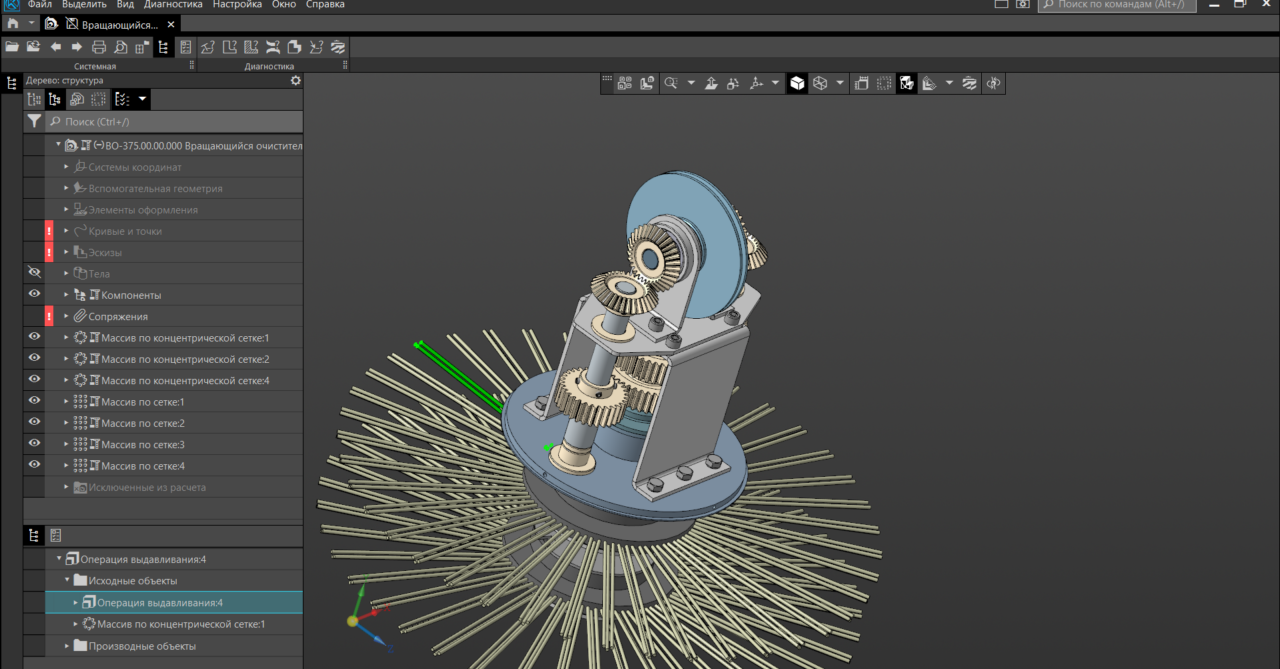Click the filter funnel icon beside search
Screen dimensions: 1280x669
point(34,121)
